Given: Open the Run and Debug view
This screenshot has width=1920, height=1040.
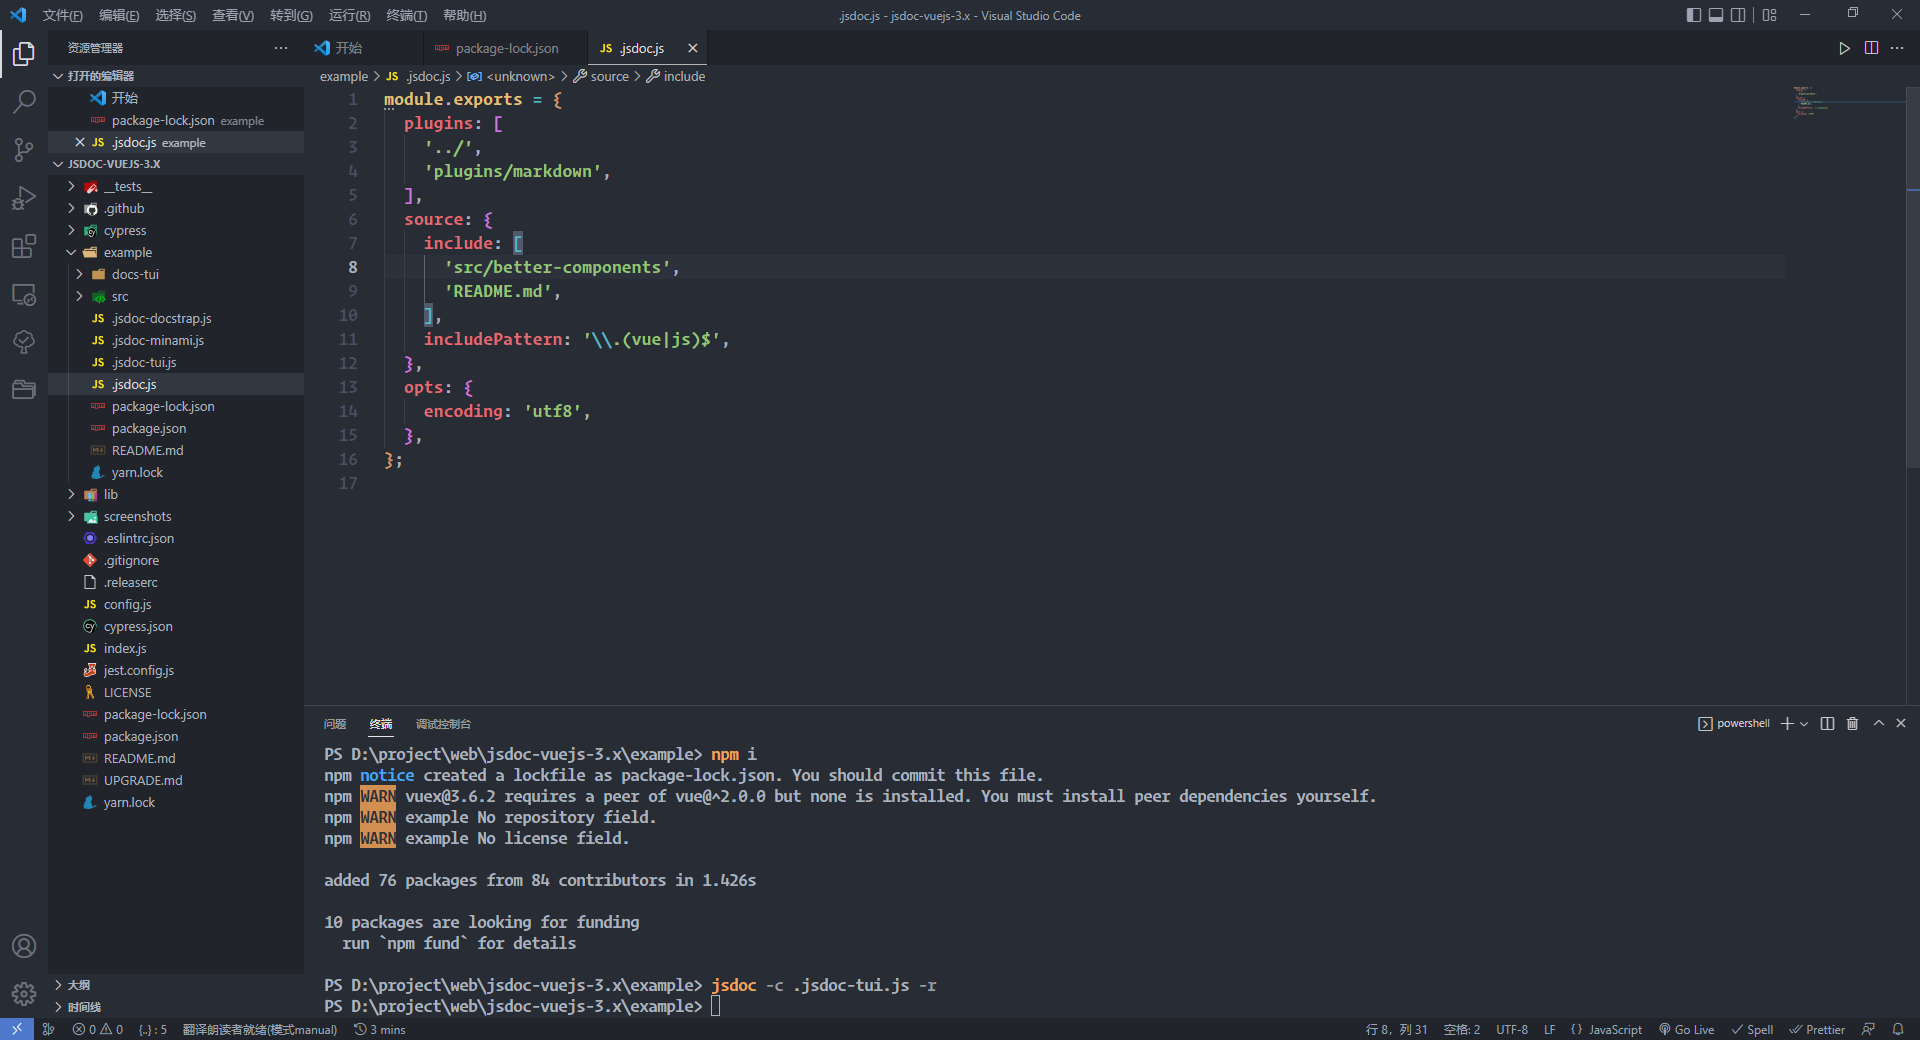Looking at the screenshot, I should click(x=24, y=198).
